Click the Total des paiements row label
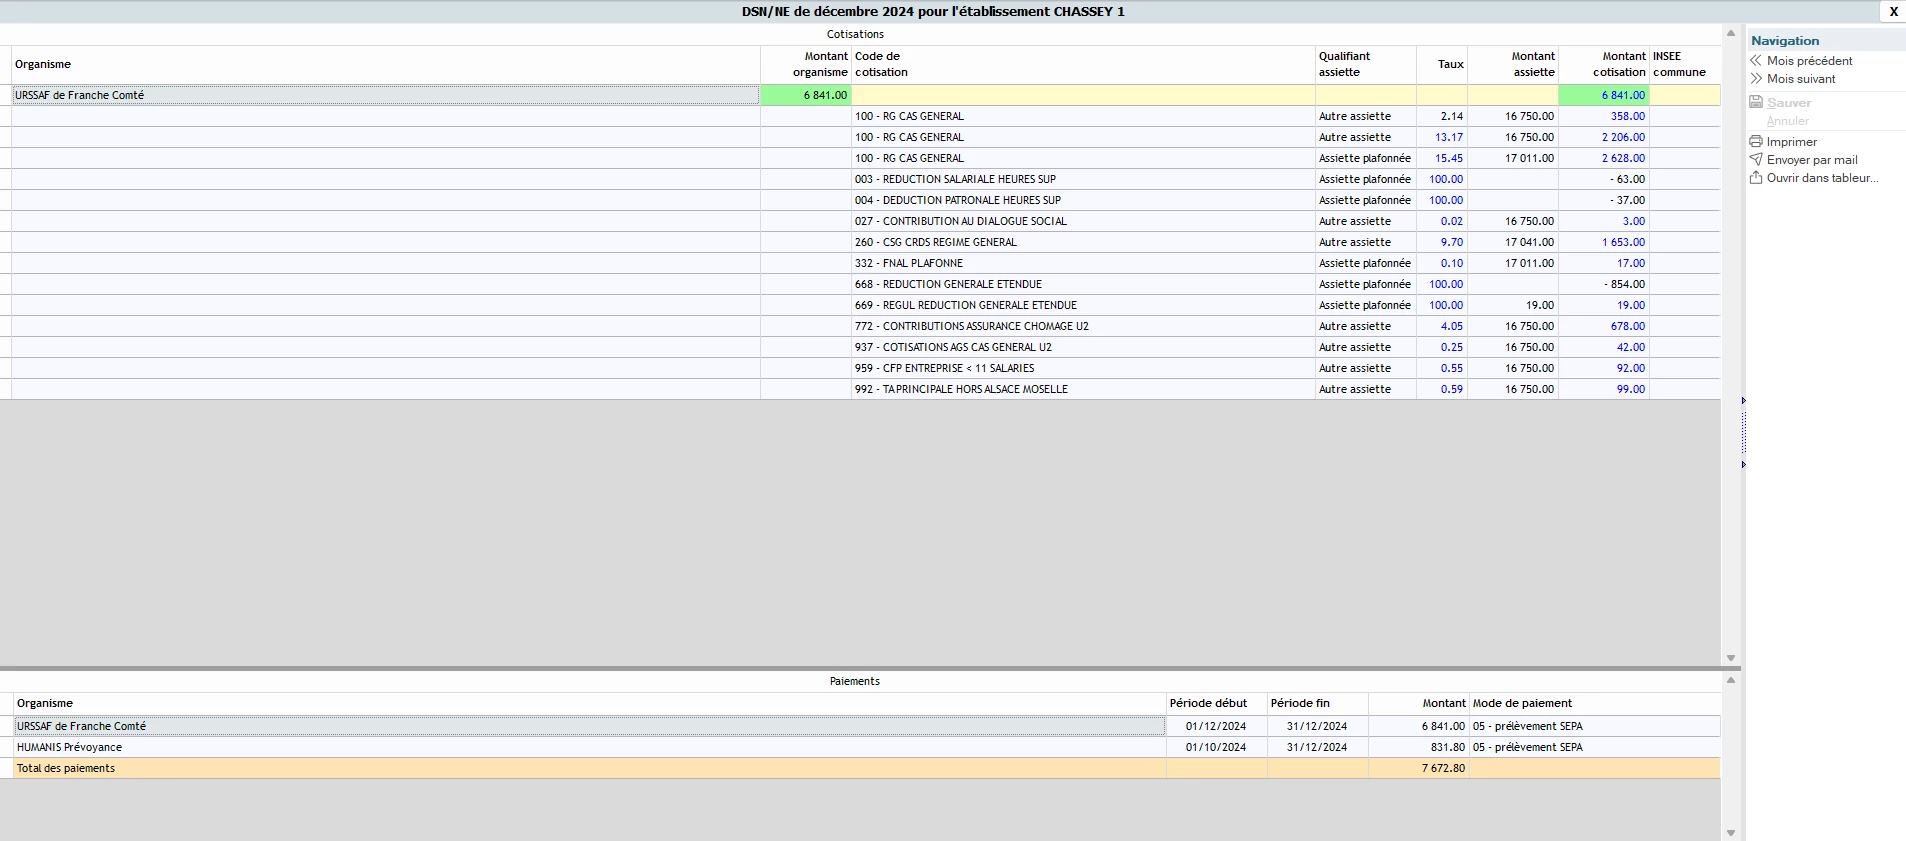 tap(66, 768)
